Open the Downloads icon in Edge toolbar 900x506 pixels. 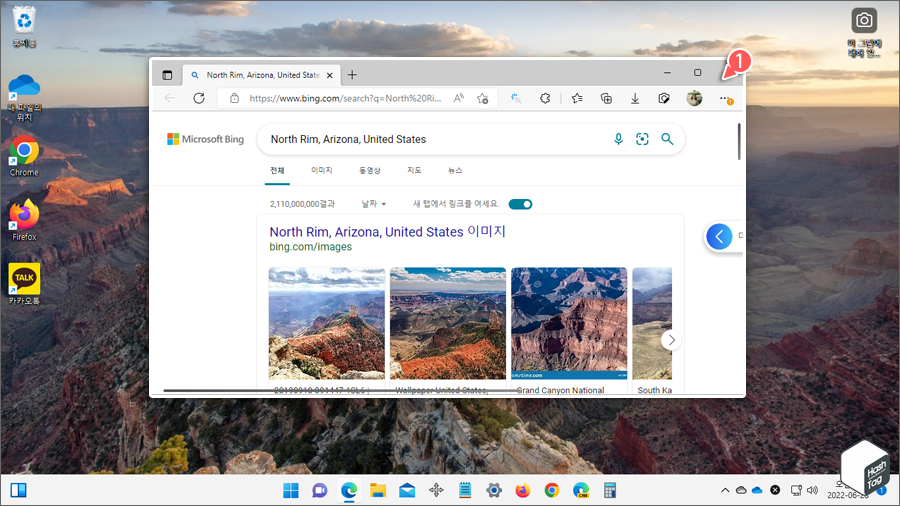coord(635,98)
